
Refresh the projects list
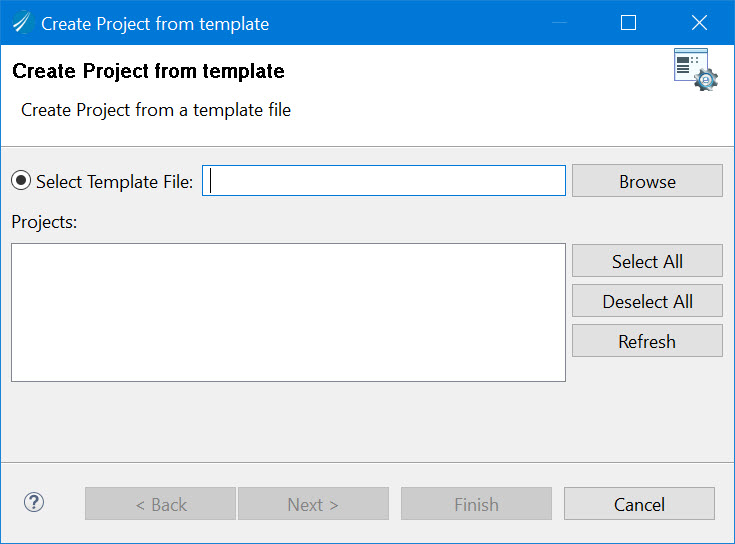click(x=647, y=341)
